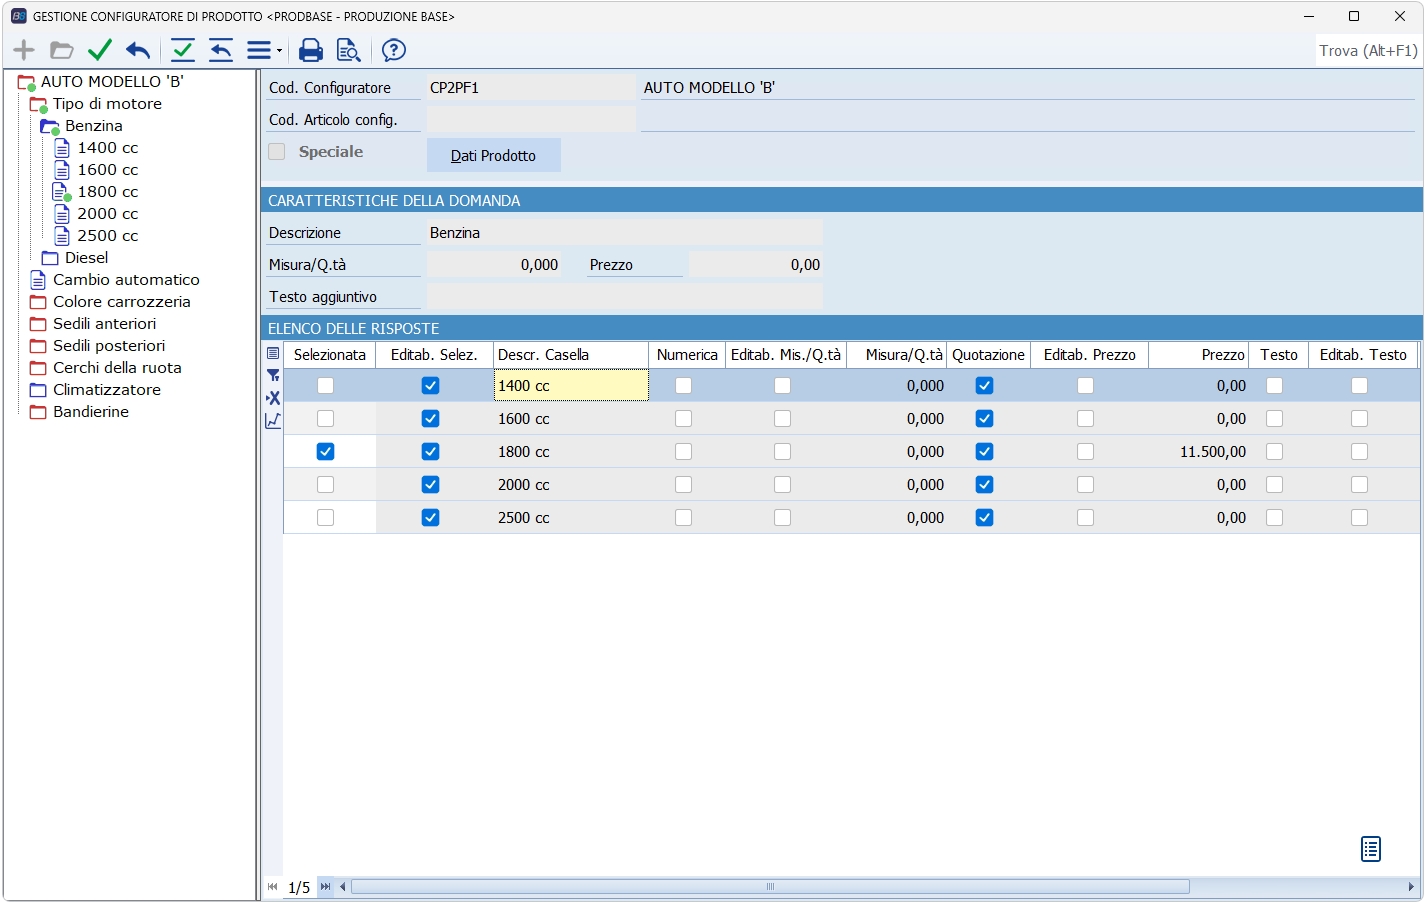This screenshot has height=902, width=1427.
Task: Jump to last record navigation button
Action: coord(325,887)
